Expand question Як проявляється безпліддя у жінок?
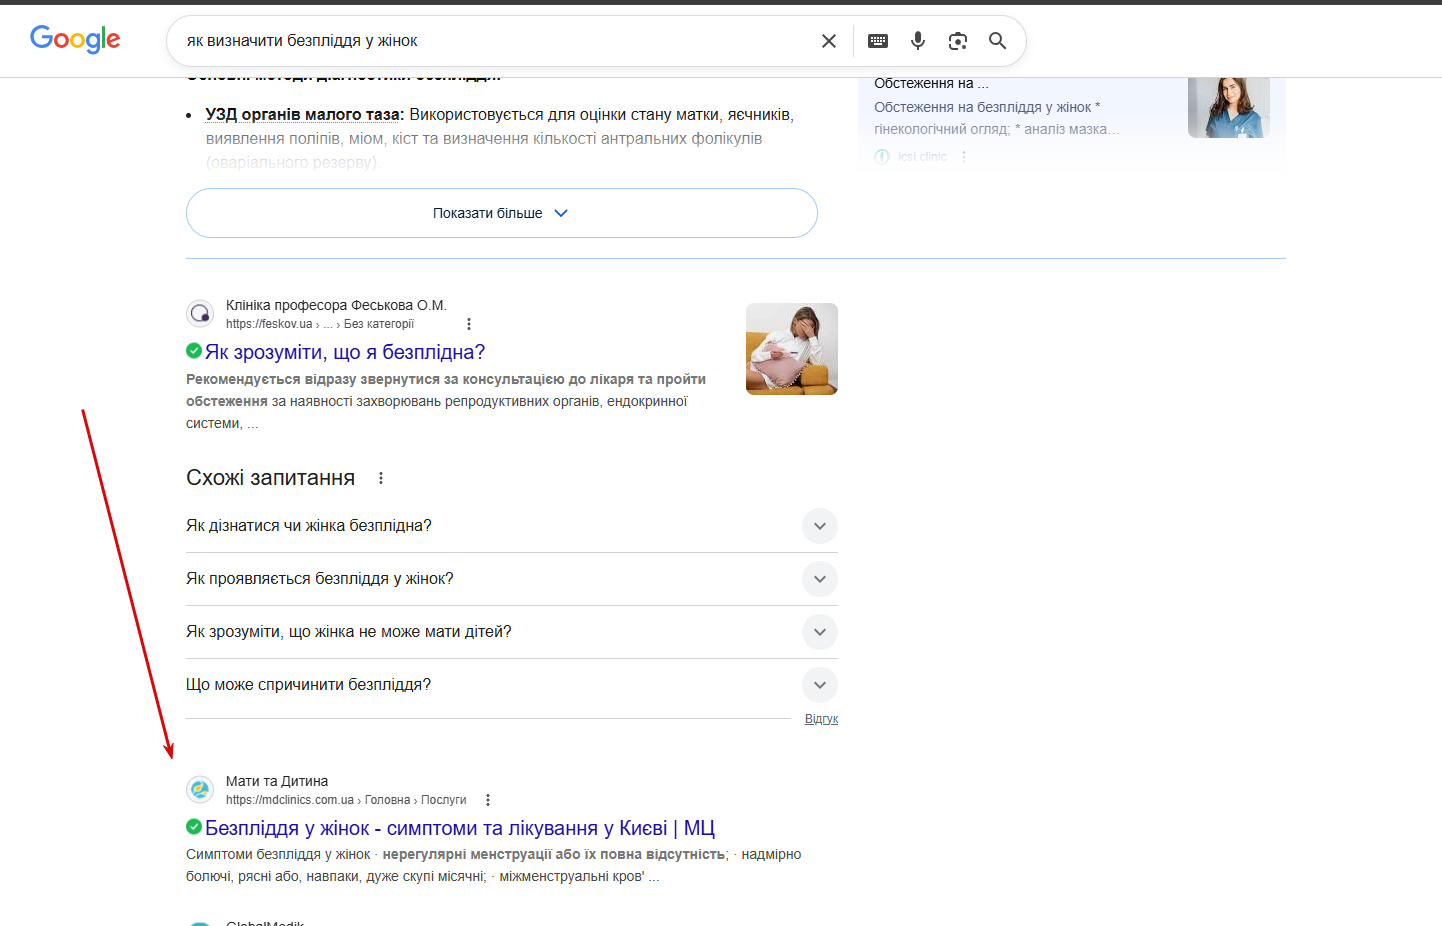 [x=512, y=579]
